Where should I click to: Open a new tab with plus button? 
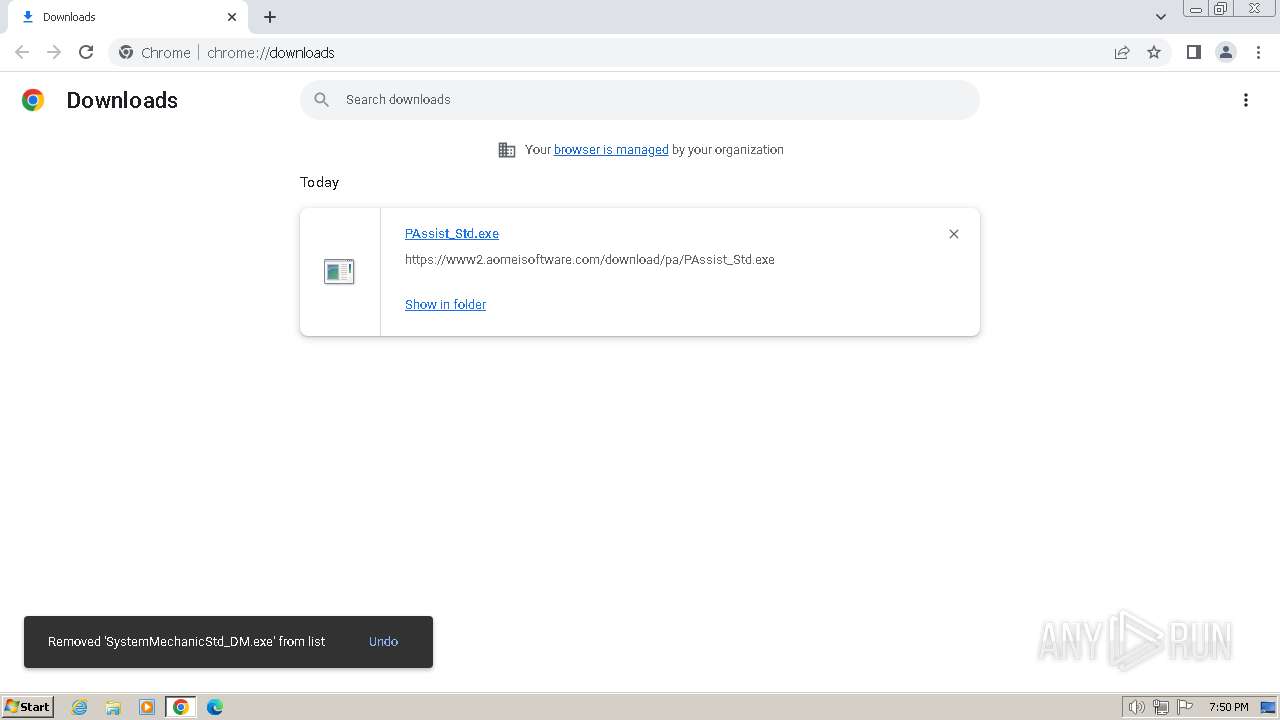(x=270, y=17)
